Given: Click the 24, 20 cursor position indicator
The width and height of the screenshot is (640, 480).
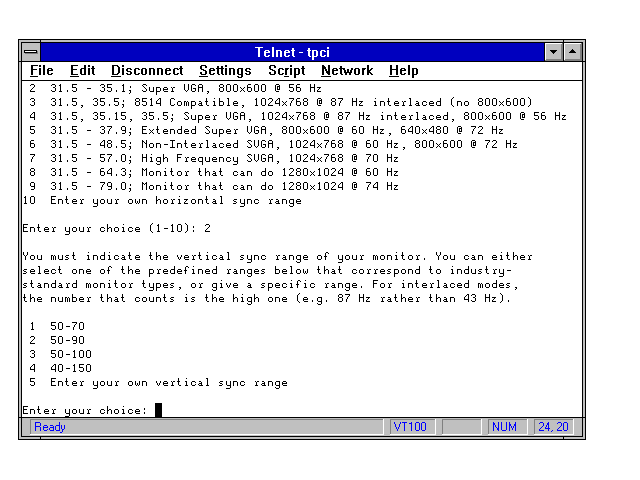Looking at the screenshot, I should pos(553,427).
